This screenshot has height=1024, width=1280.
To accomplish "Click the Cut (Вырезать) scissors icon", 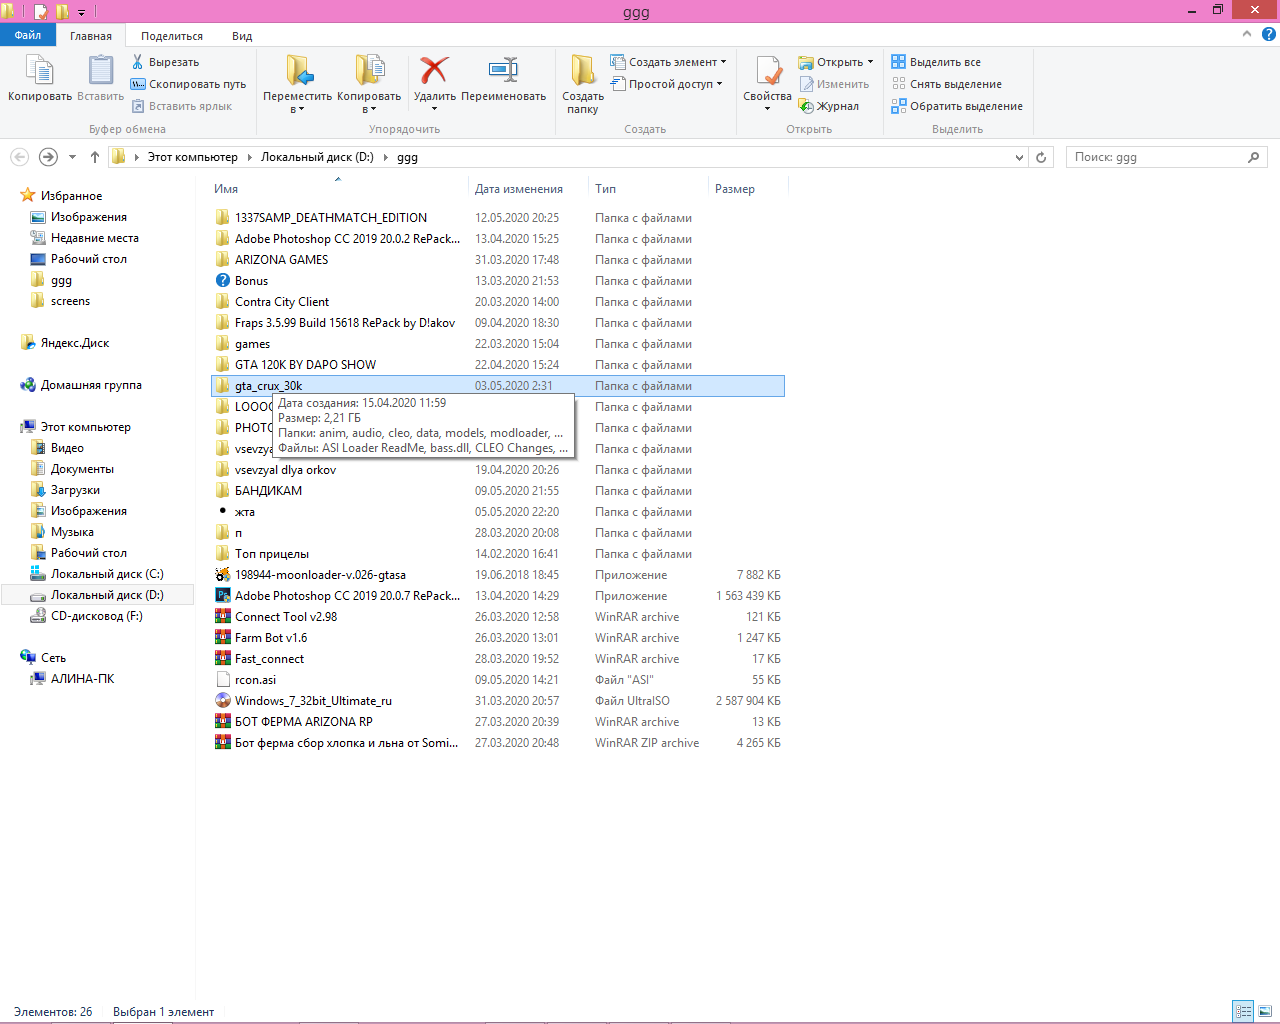I will coord(138,62).
